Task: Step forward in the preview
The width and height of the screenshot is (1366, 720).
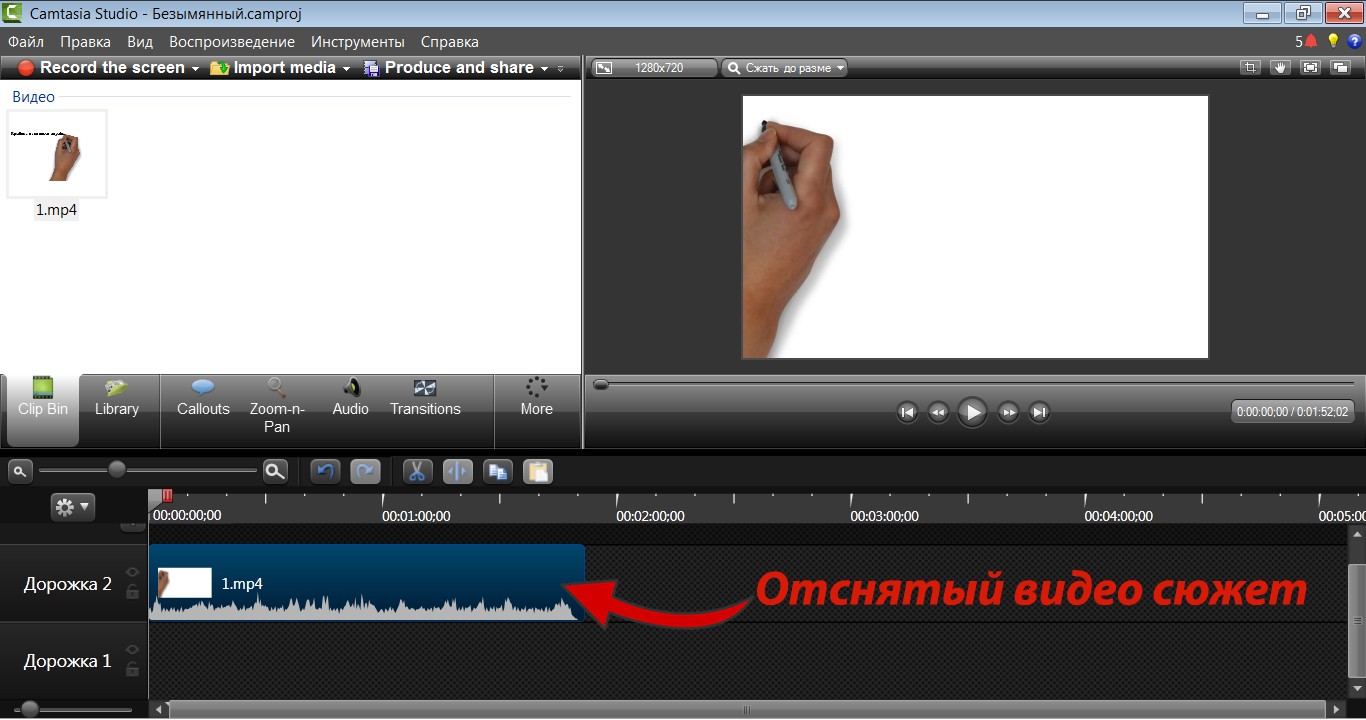Action: point(1008,412)
